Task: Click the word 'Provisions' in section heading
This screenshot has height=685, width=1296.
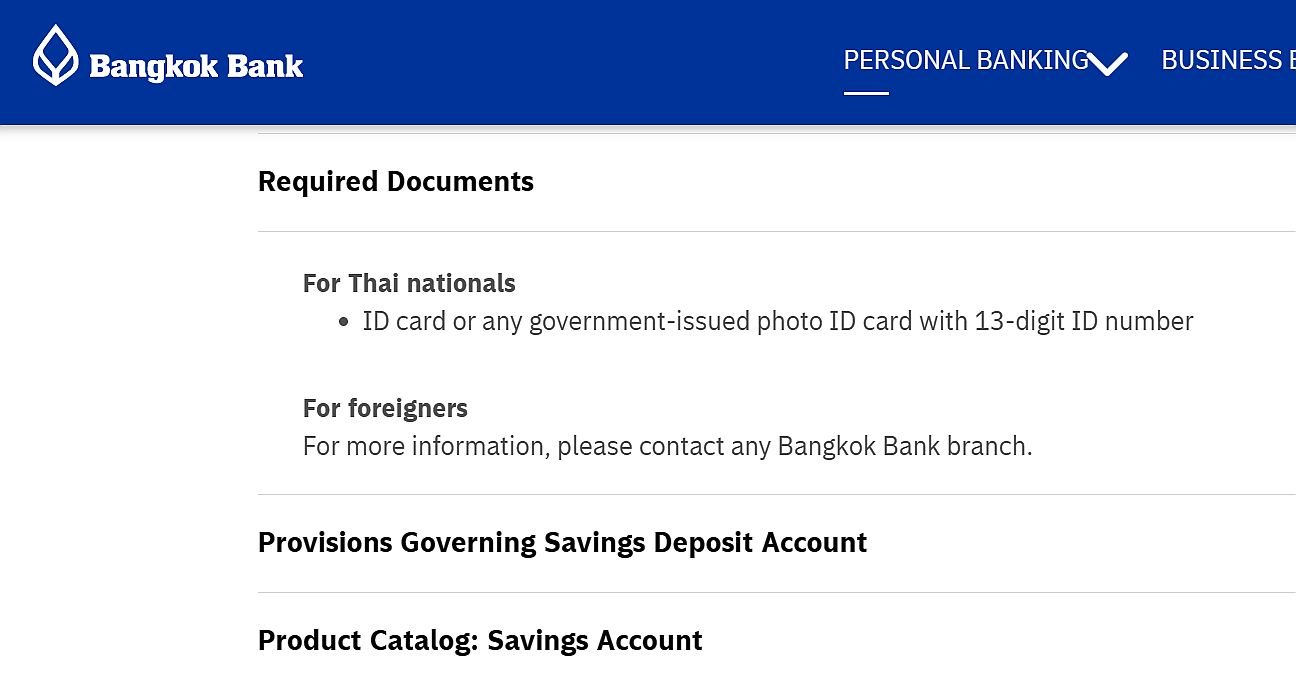Action: pos(326,543)
